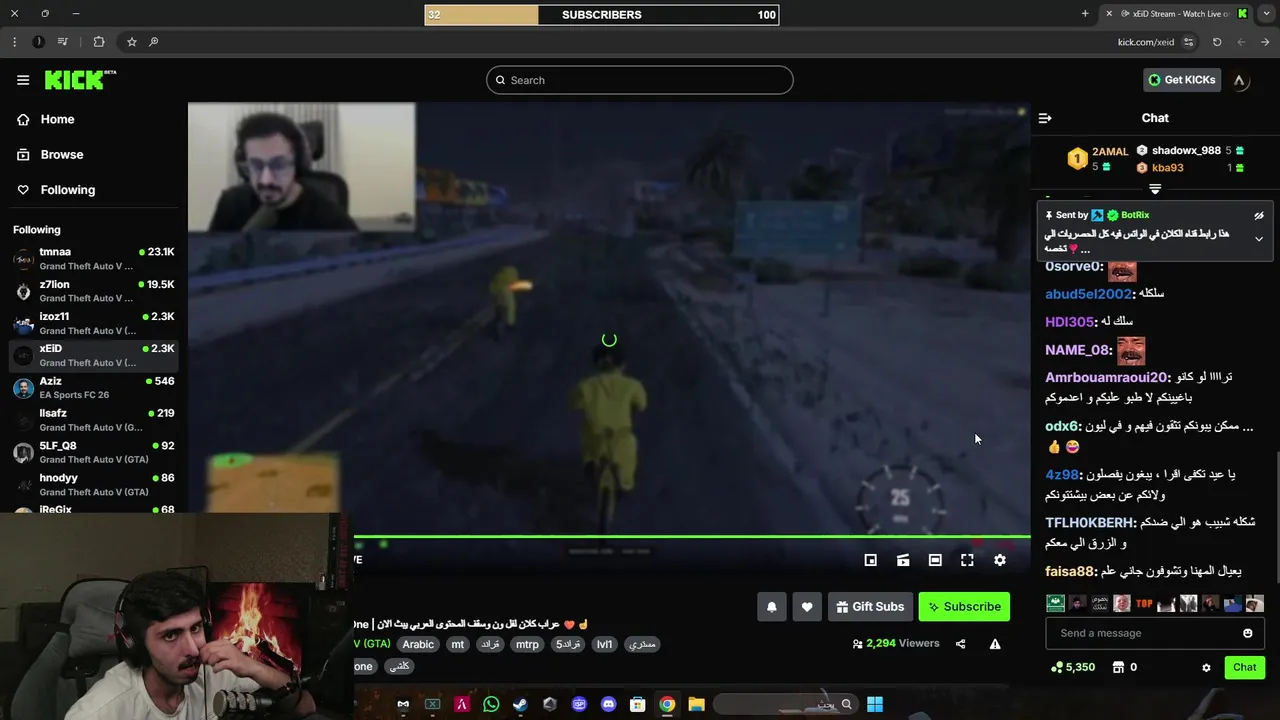Open a new browser tab
Image resolution: width=1280 pixels, height=720 pixels.
tap(1085, 14)
